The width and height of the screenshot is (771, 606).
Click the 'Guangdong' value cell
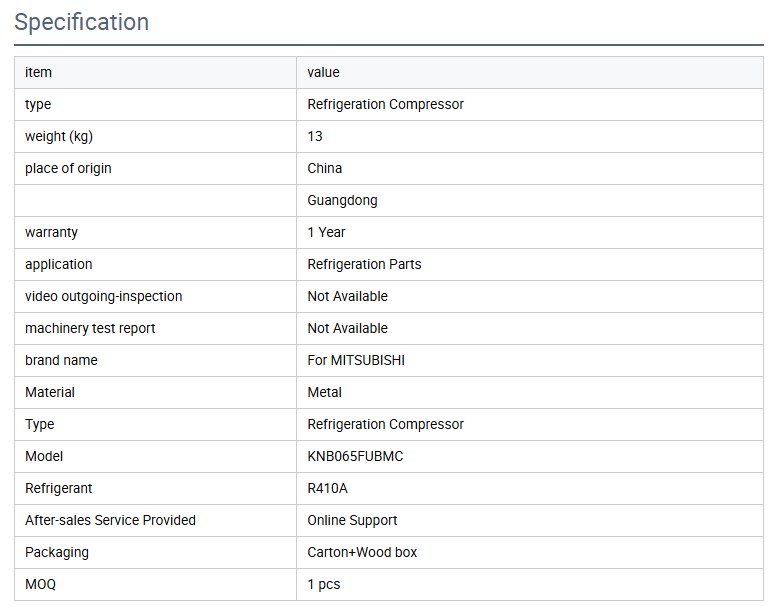click(x=342, y=200)
